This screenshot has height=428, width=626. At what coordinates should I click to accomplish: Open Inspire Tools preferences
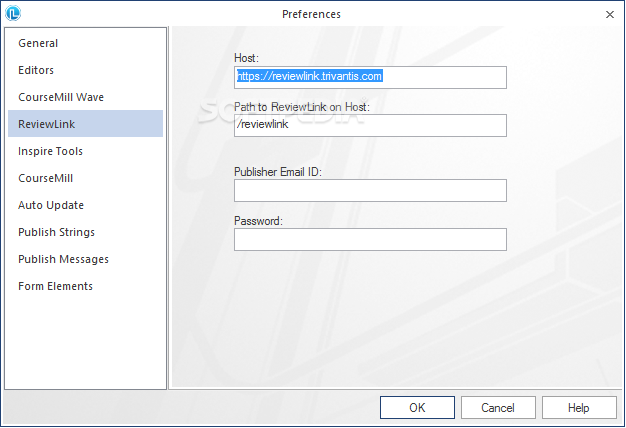(85, 151)
